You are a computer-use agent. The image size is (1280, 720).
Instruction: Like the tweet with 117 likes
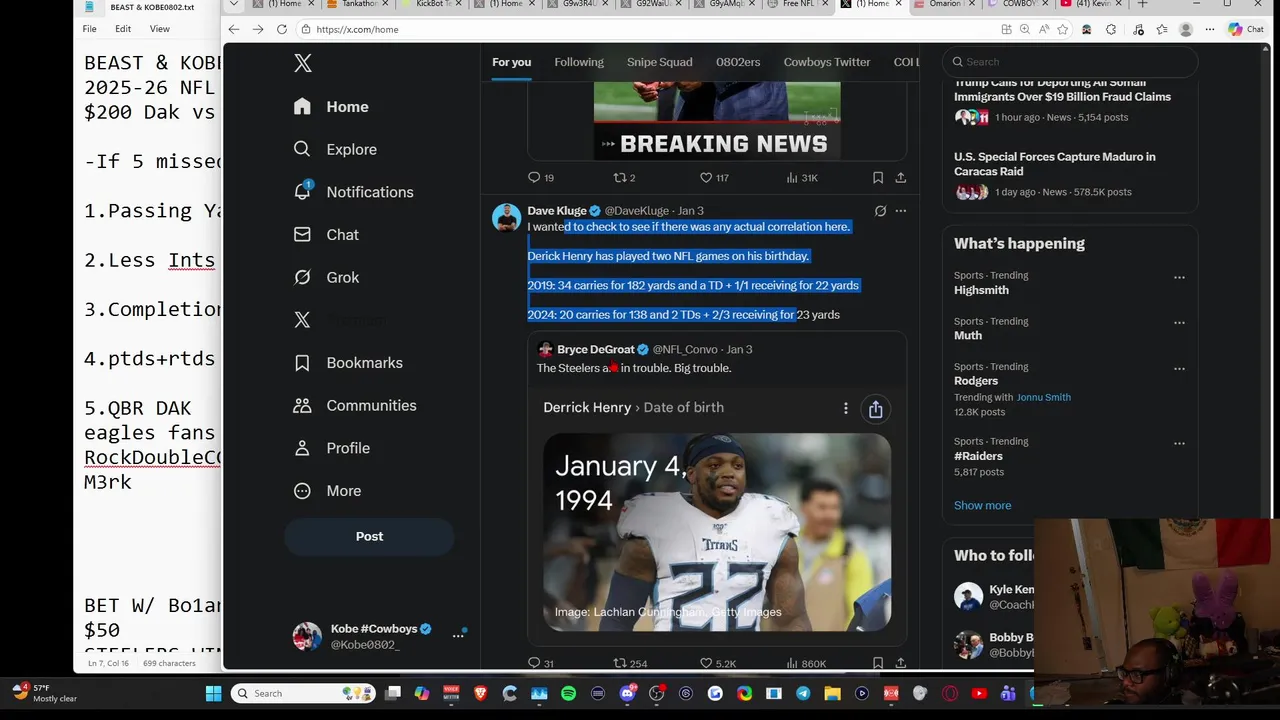[714, 177]
